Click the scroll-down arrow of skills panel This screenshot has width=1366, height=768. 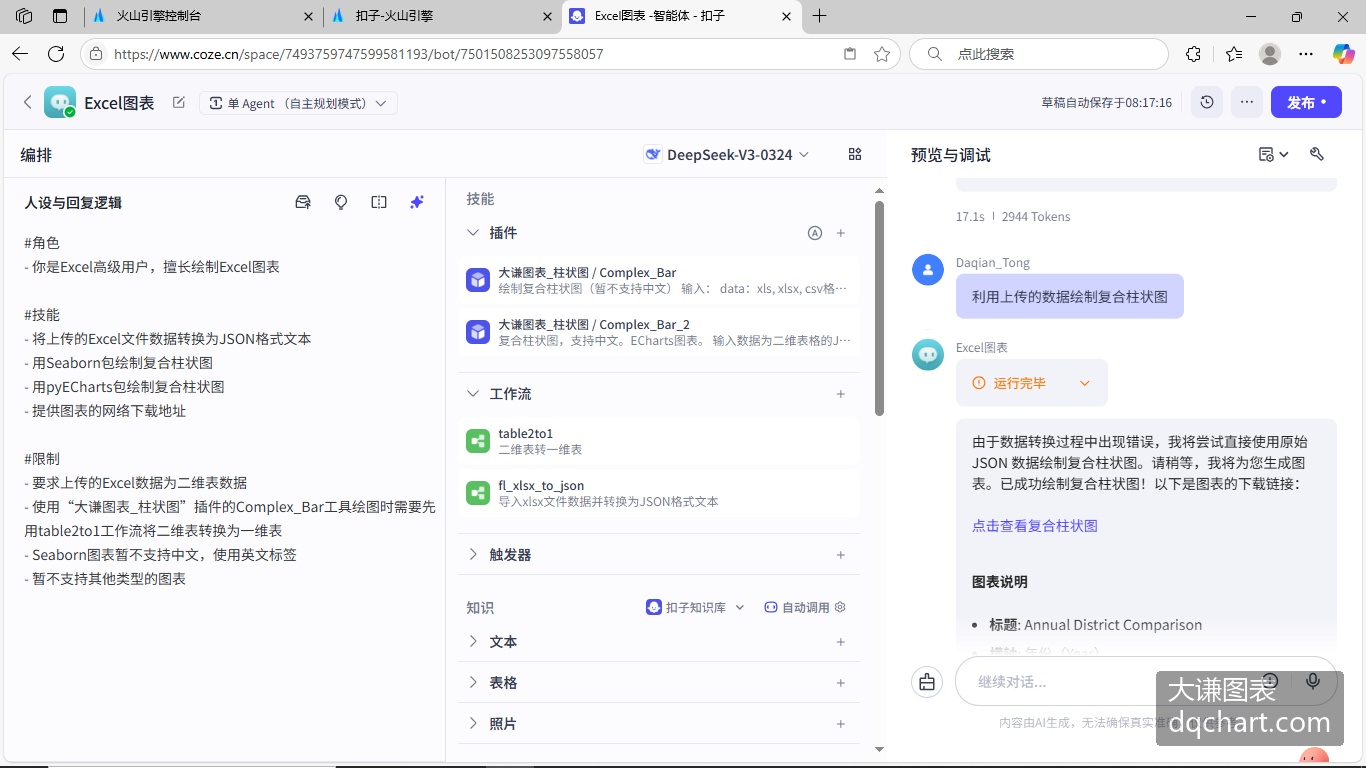[879, 748]
